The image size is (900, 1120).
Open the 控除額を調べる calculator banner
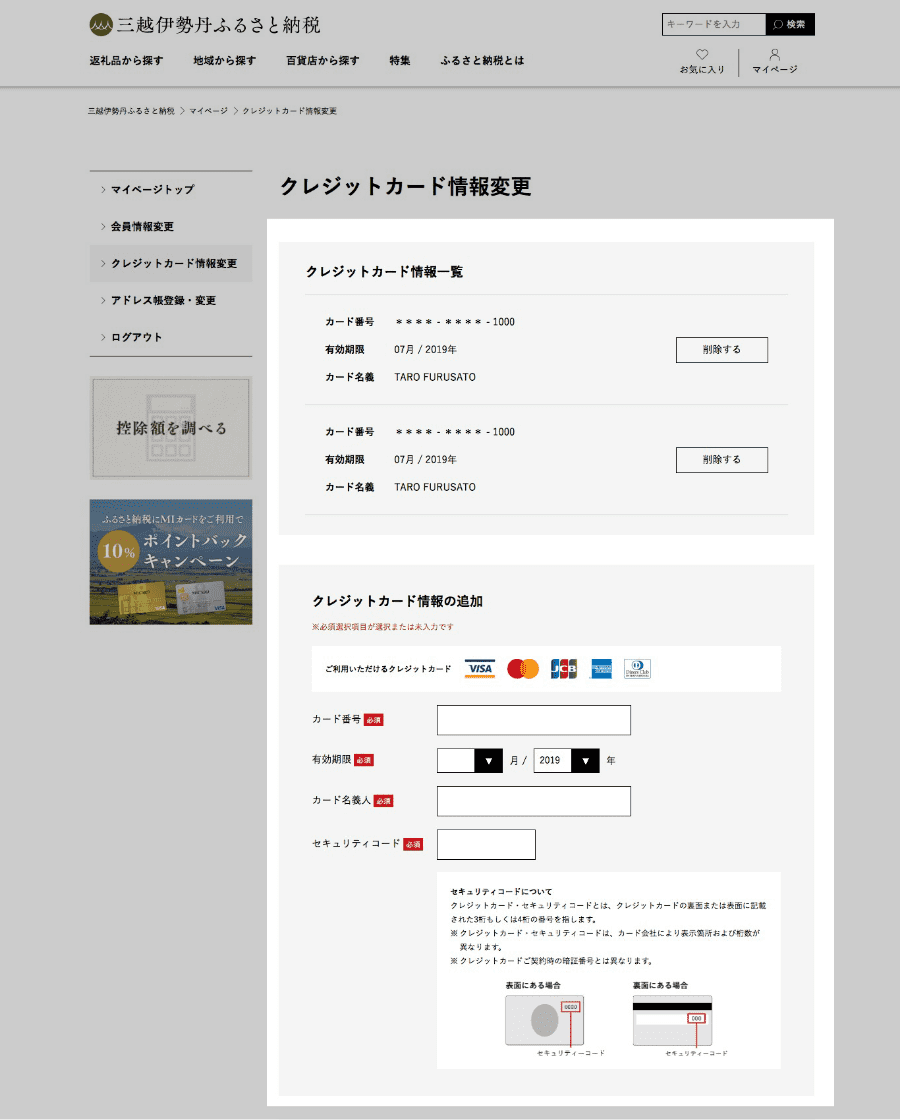coord(171,428)
